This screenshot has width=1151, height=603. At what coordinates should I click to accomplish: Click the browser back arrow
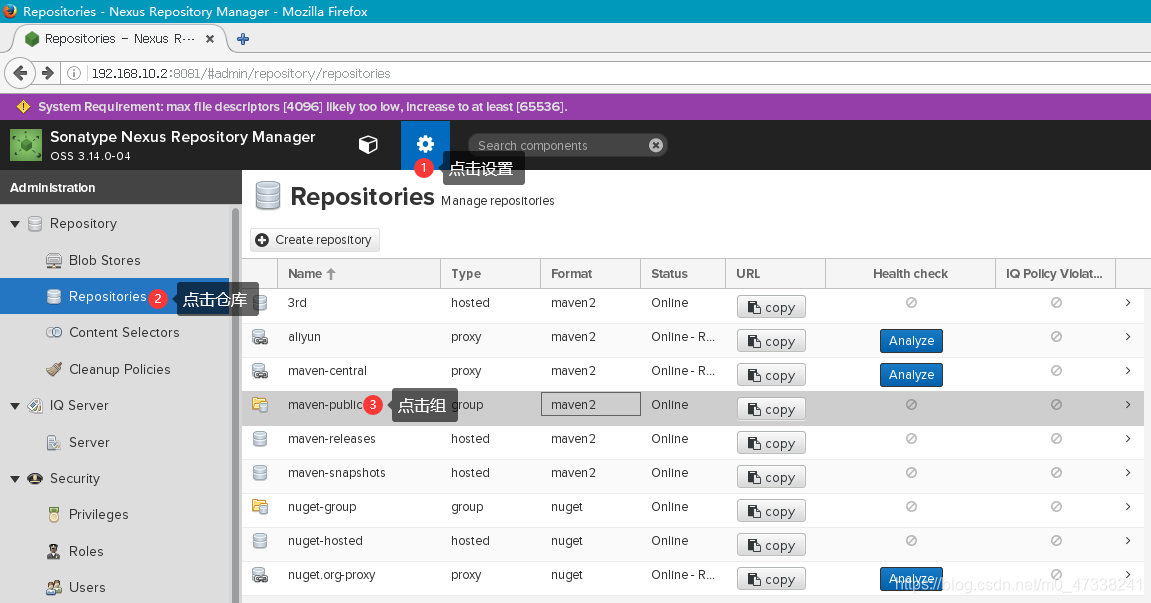point(21,73)
